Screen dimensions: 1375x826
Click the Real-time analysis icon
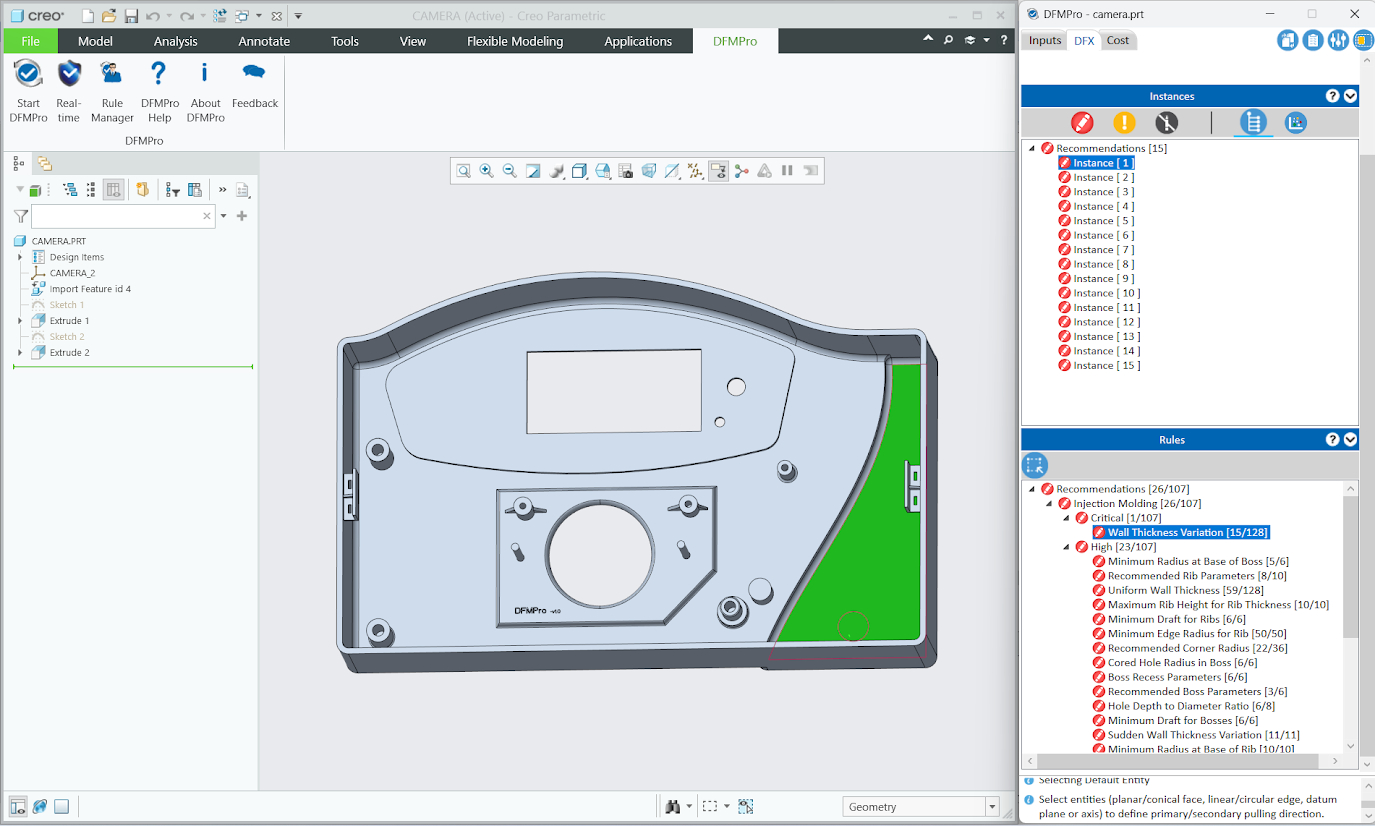point(68,74)
